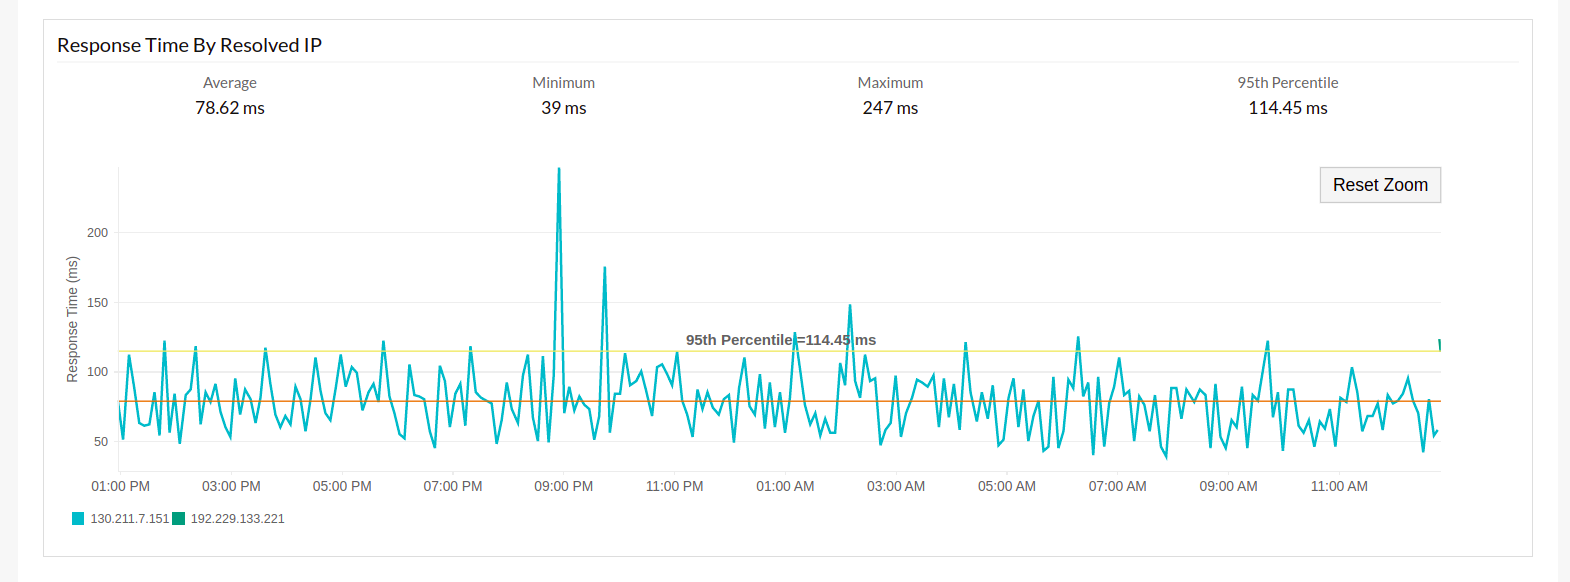Image resolution: width=1570 pixels, height=582 pixels.
Task: Click the 95th Percentile=114.45 ms chart annotation
Action: click(780, 340)
